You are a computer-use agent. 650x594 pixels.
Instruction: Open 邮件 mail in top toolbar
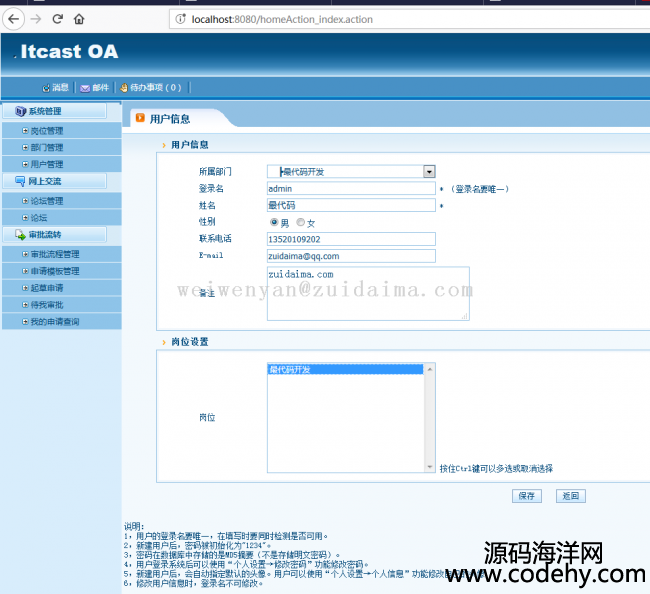(x=95, y=87)
